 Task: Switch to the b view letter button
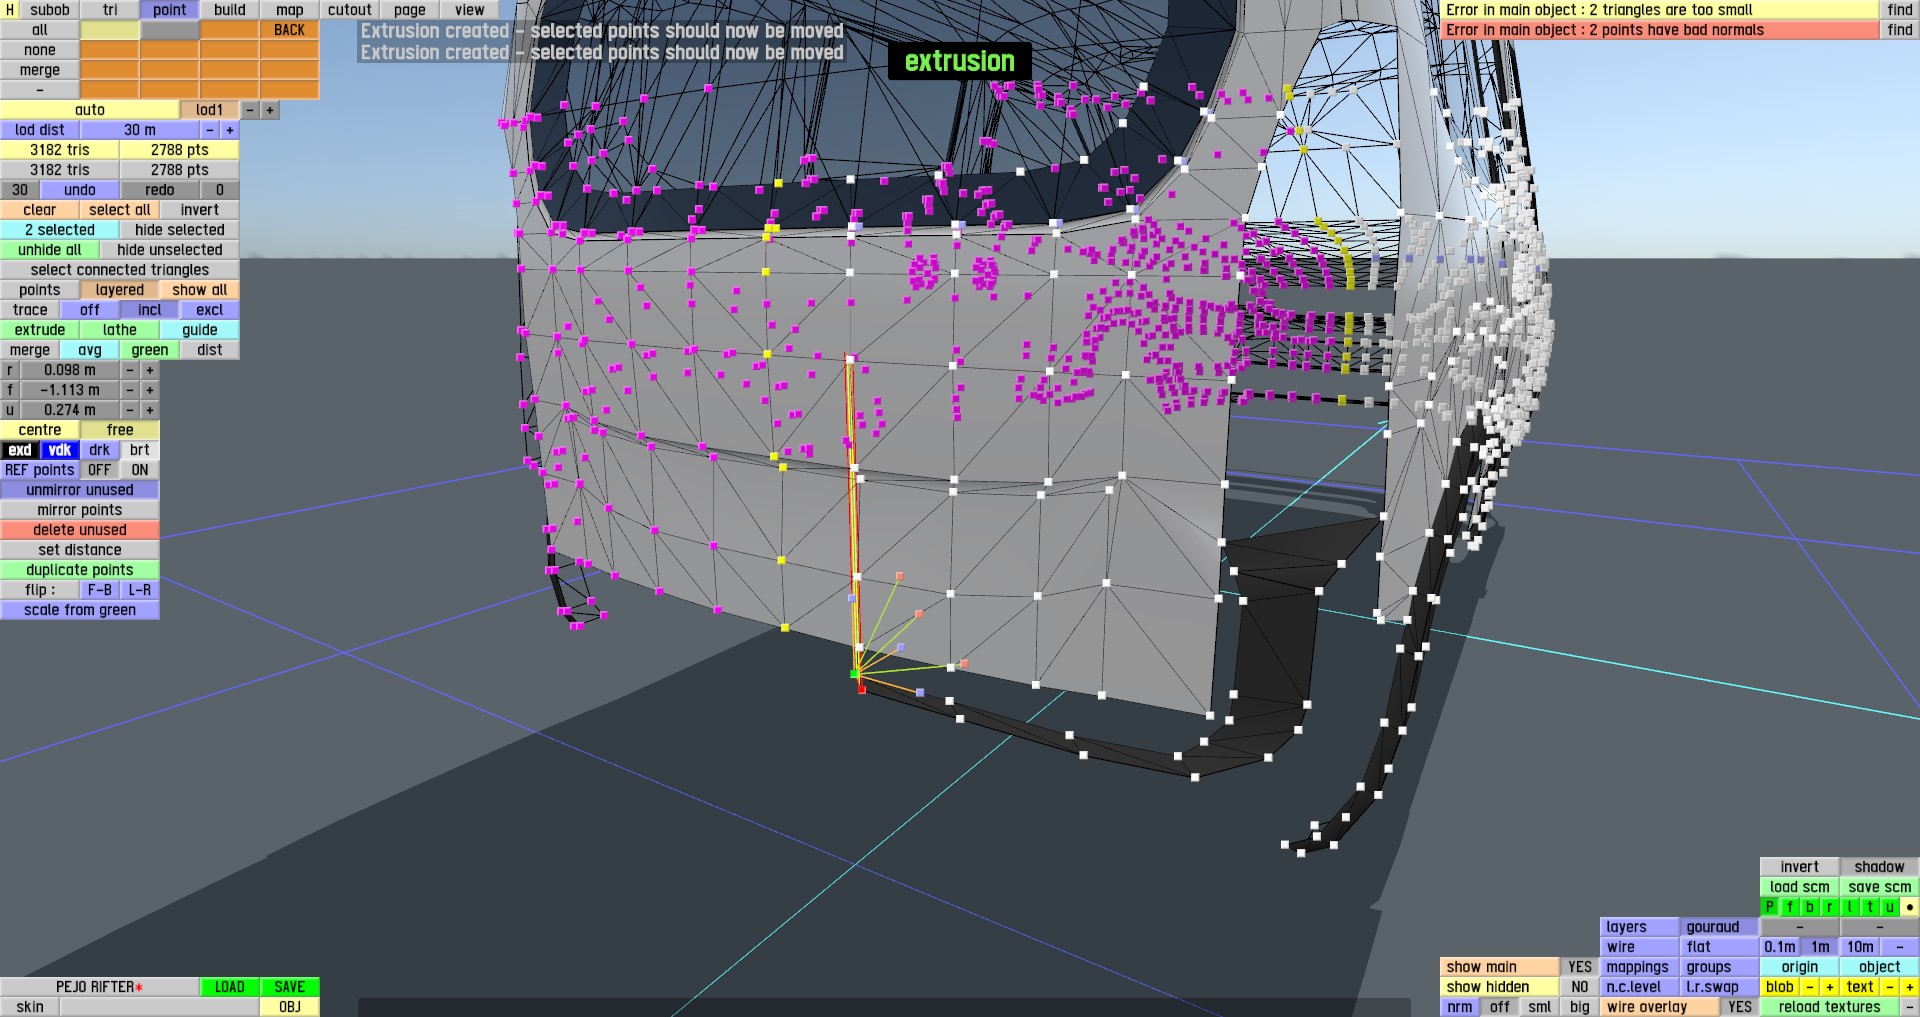click(x=1810, y=907)
